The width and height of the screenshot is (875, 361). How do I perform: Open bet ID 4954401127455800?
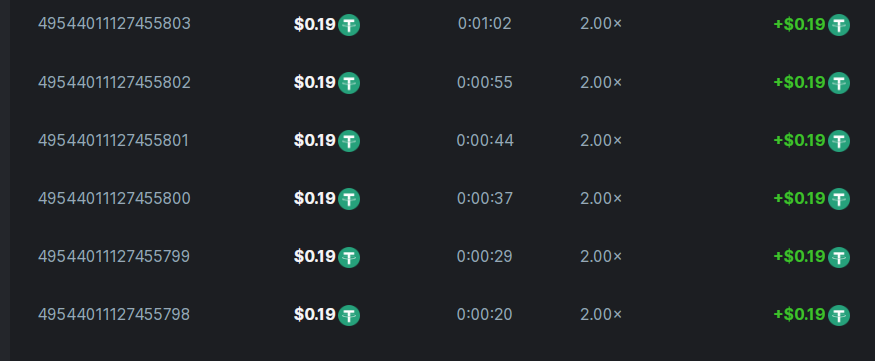click(x=114, y=199)
